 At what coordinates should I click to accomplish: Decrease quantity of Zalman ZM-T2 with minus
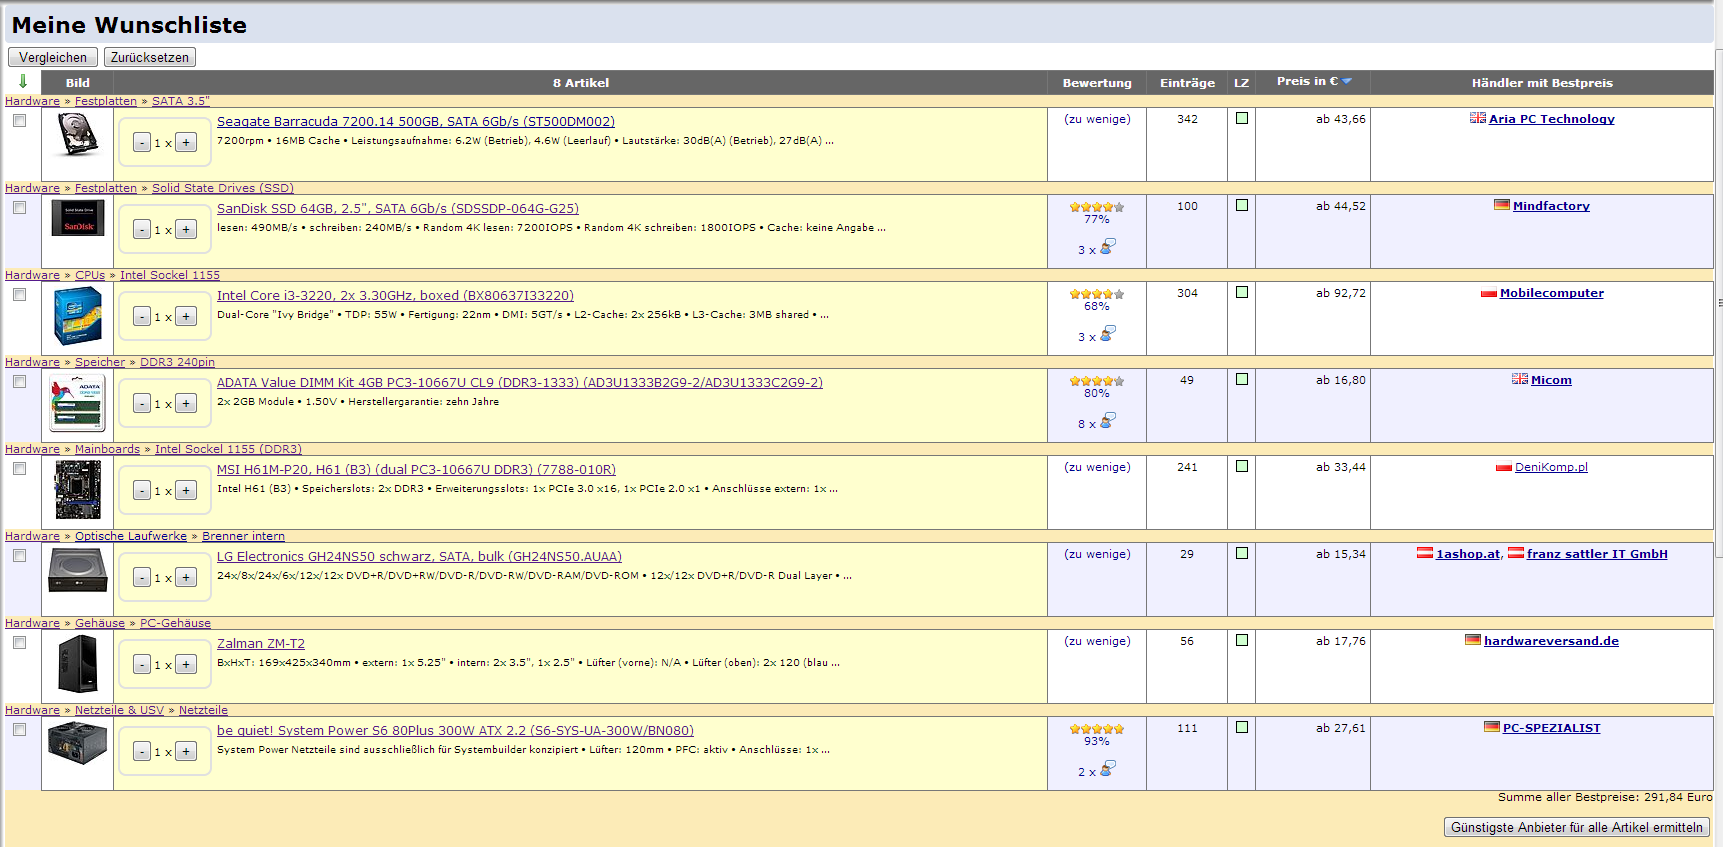[142, 665]
